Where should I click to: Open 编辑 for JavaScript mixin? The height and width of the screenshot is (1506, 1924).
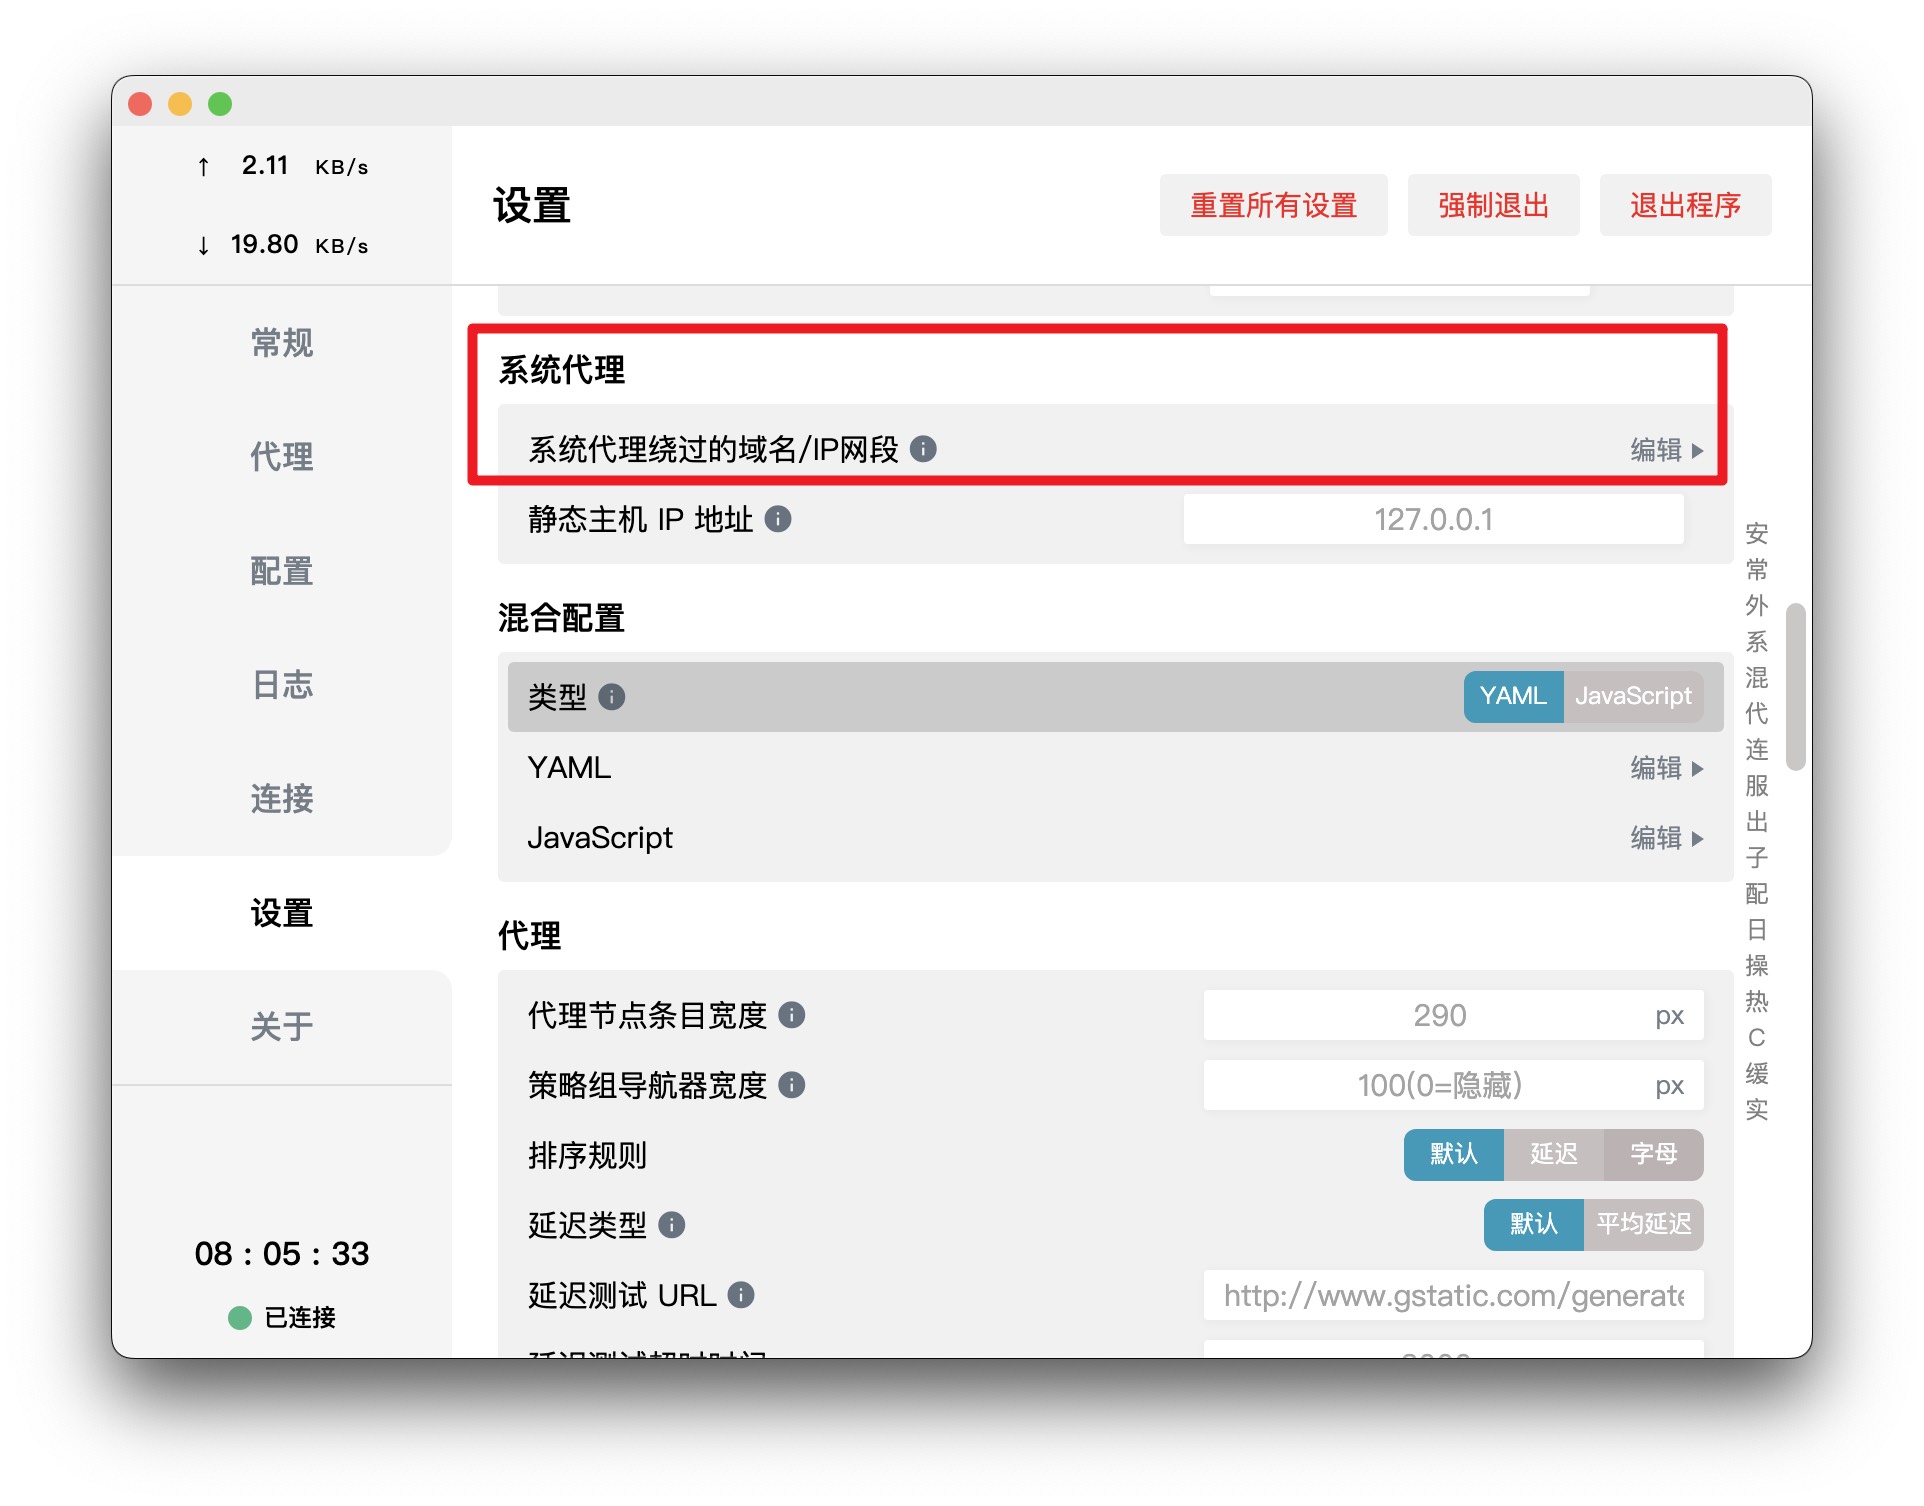coord(1665,838)
